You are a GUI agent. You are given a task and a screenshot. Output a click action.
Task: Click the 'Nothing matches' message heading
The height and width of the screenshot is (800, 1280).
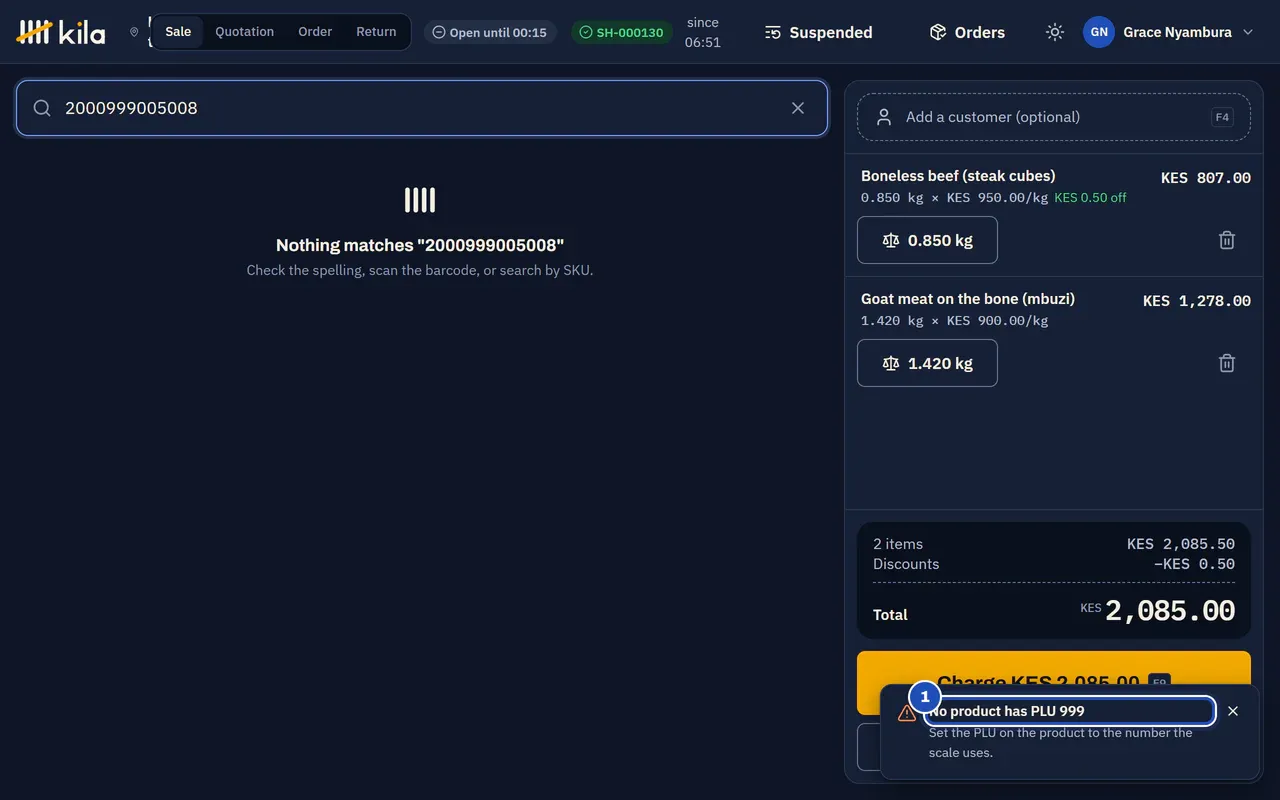coord(420,245)
